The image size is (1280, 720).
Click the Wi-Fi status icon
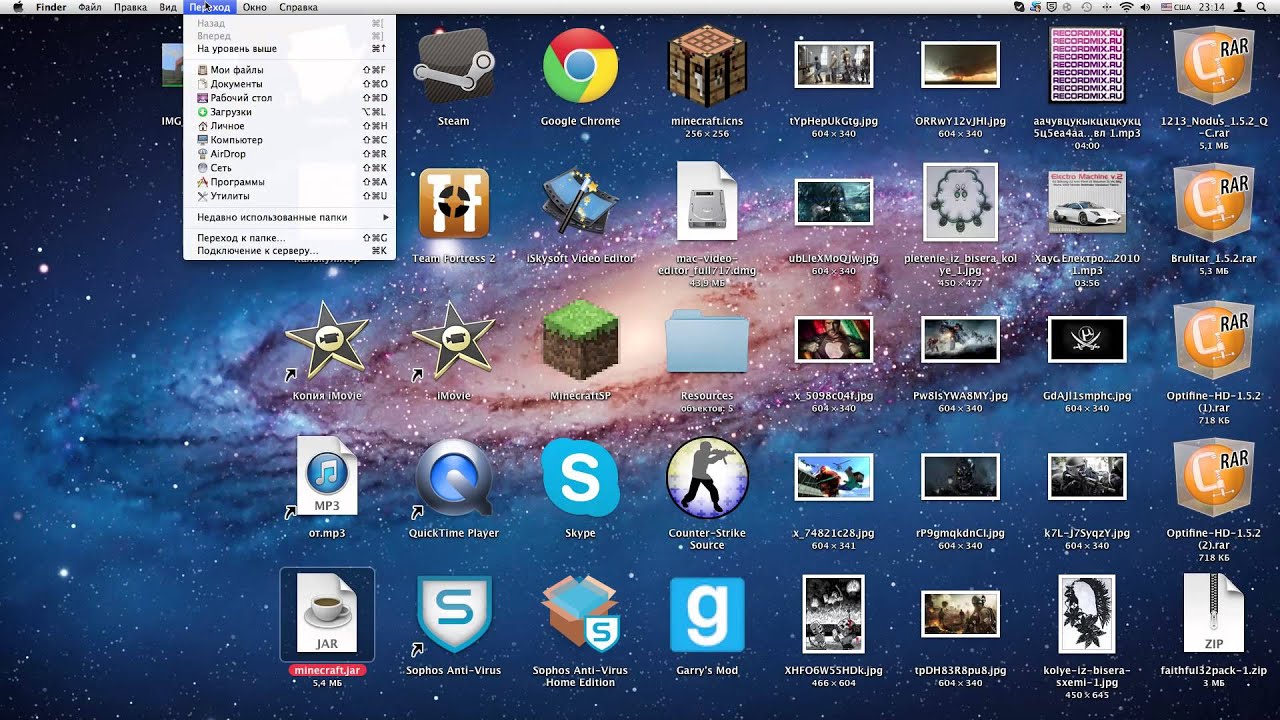click(1126, 7)
